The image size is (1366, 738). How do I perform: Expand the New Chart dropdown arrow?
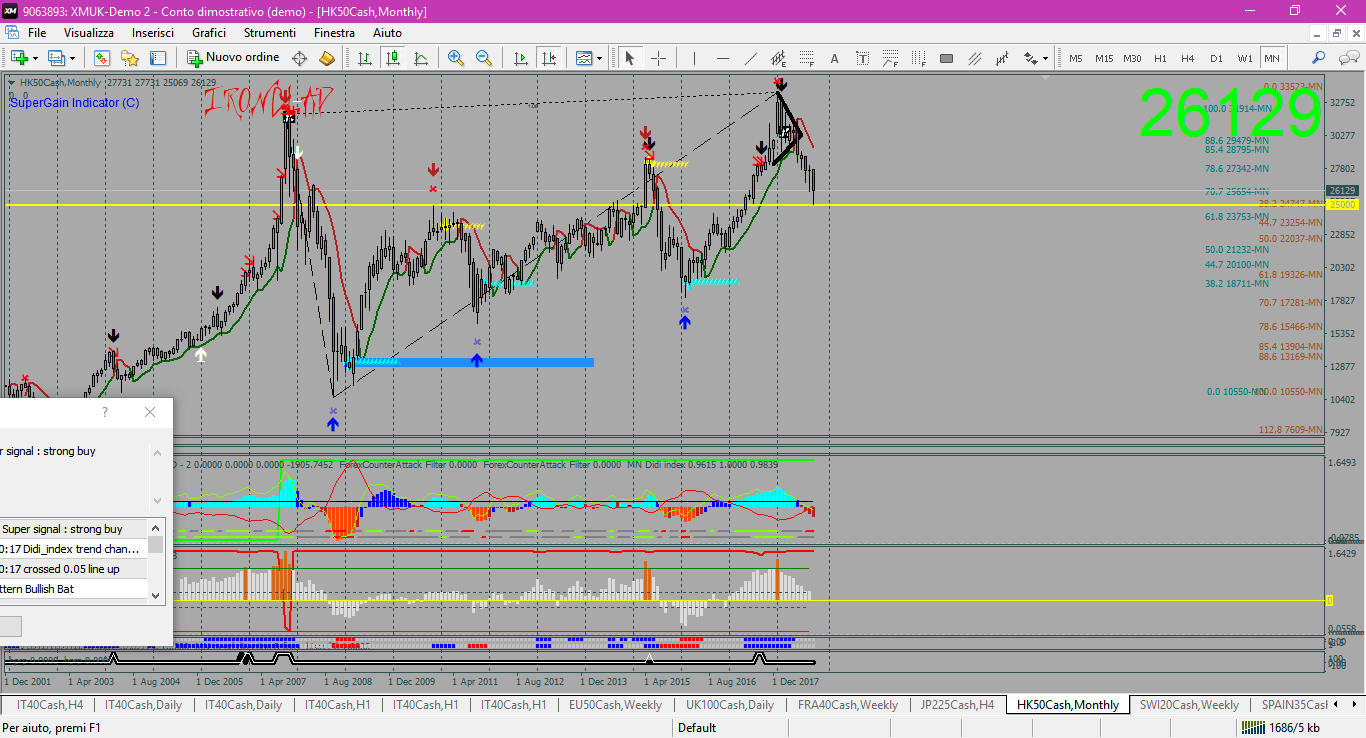(35, 58)
